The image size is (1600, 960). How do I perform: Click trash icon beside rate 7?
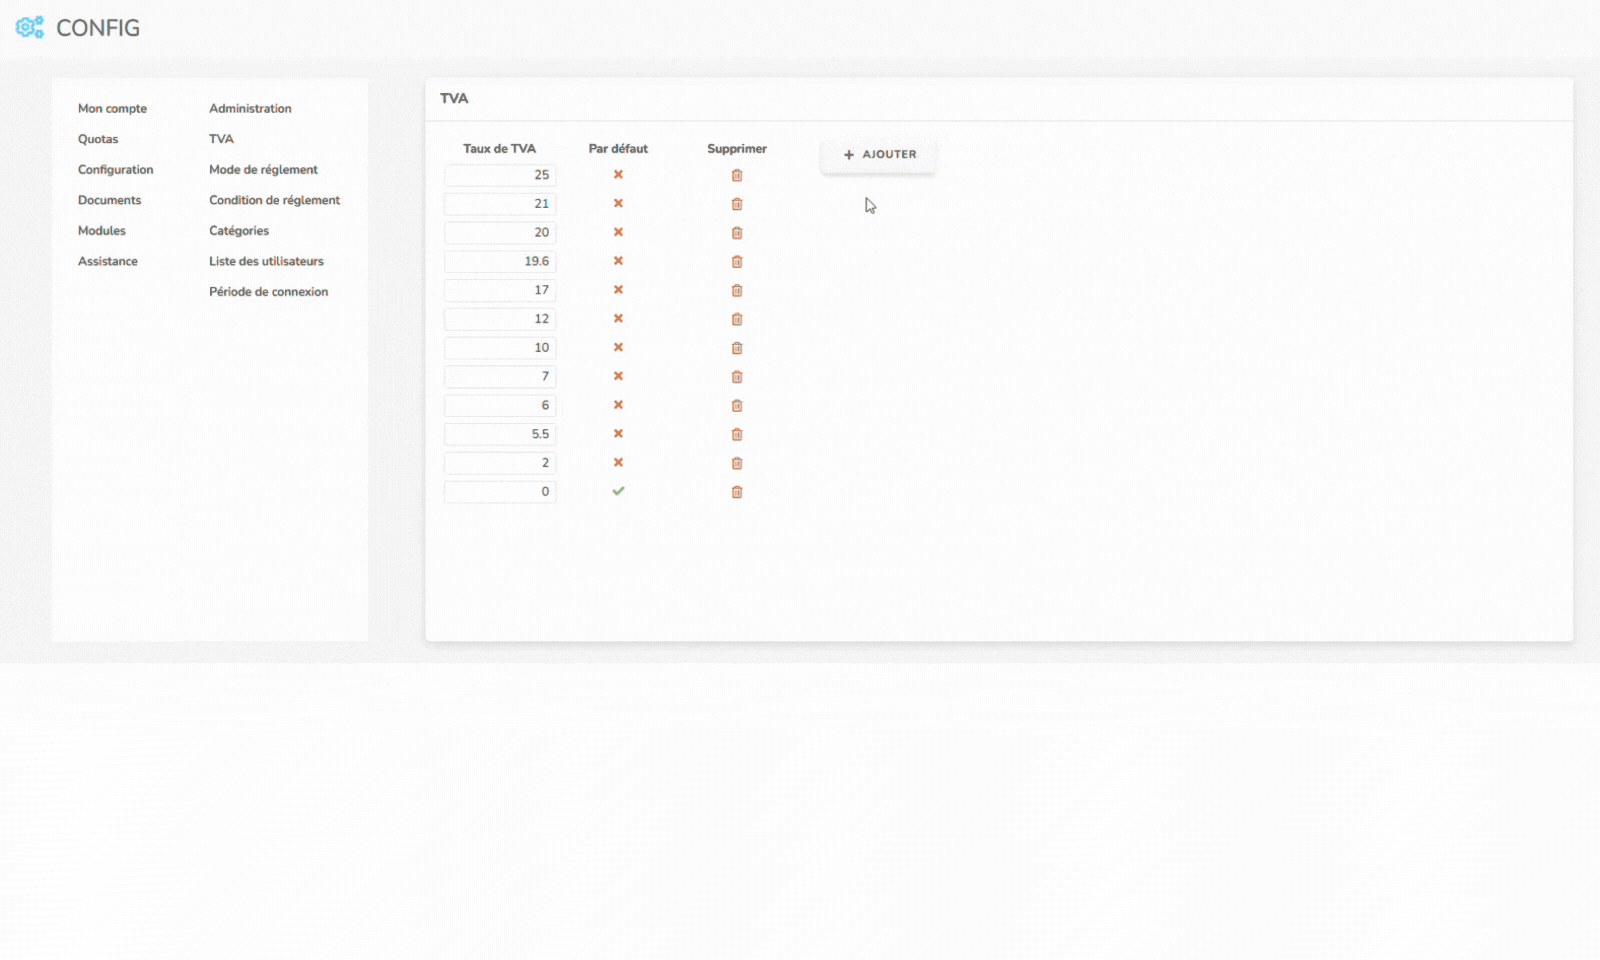tap(737, 377)
